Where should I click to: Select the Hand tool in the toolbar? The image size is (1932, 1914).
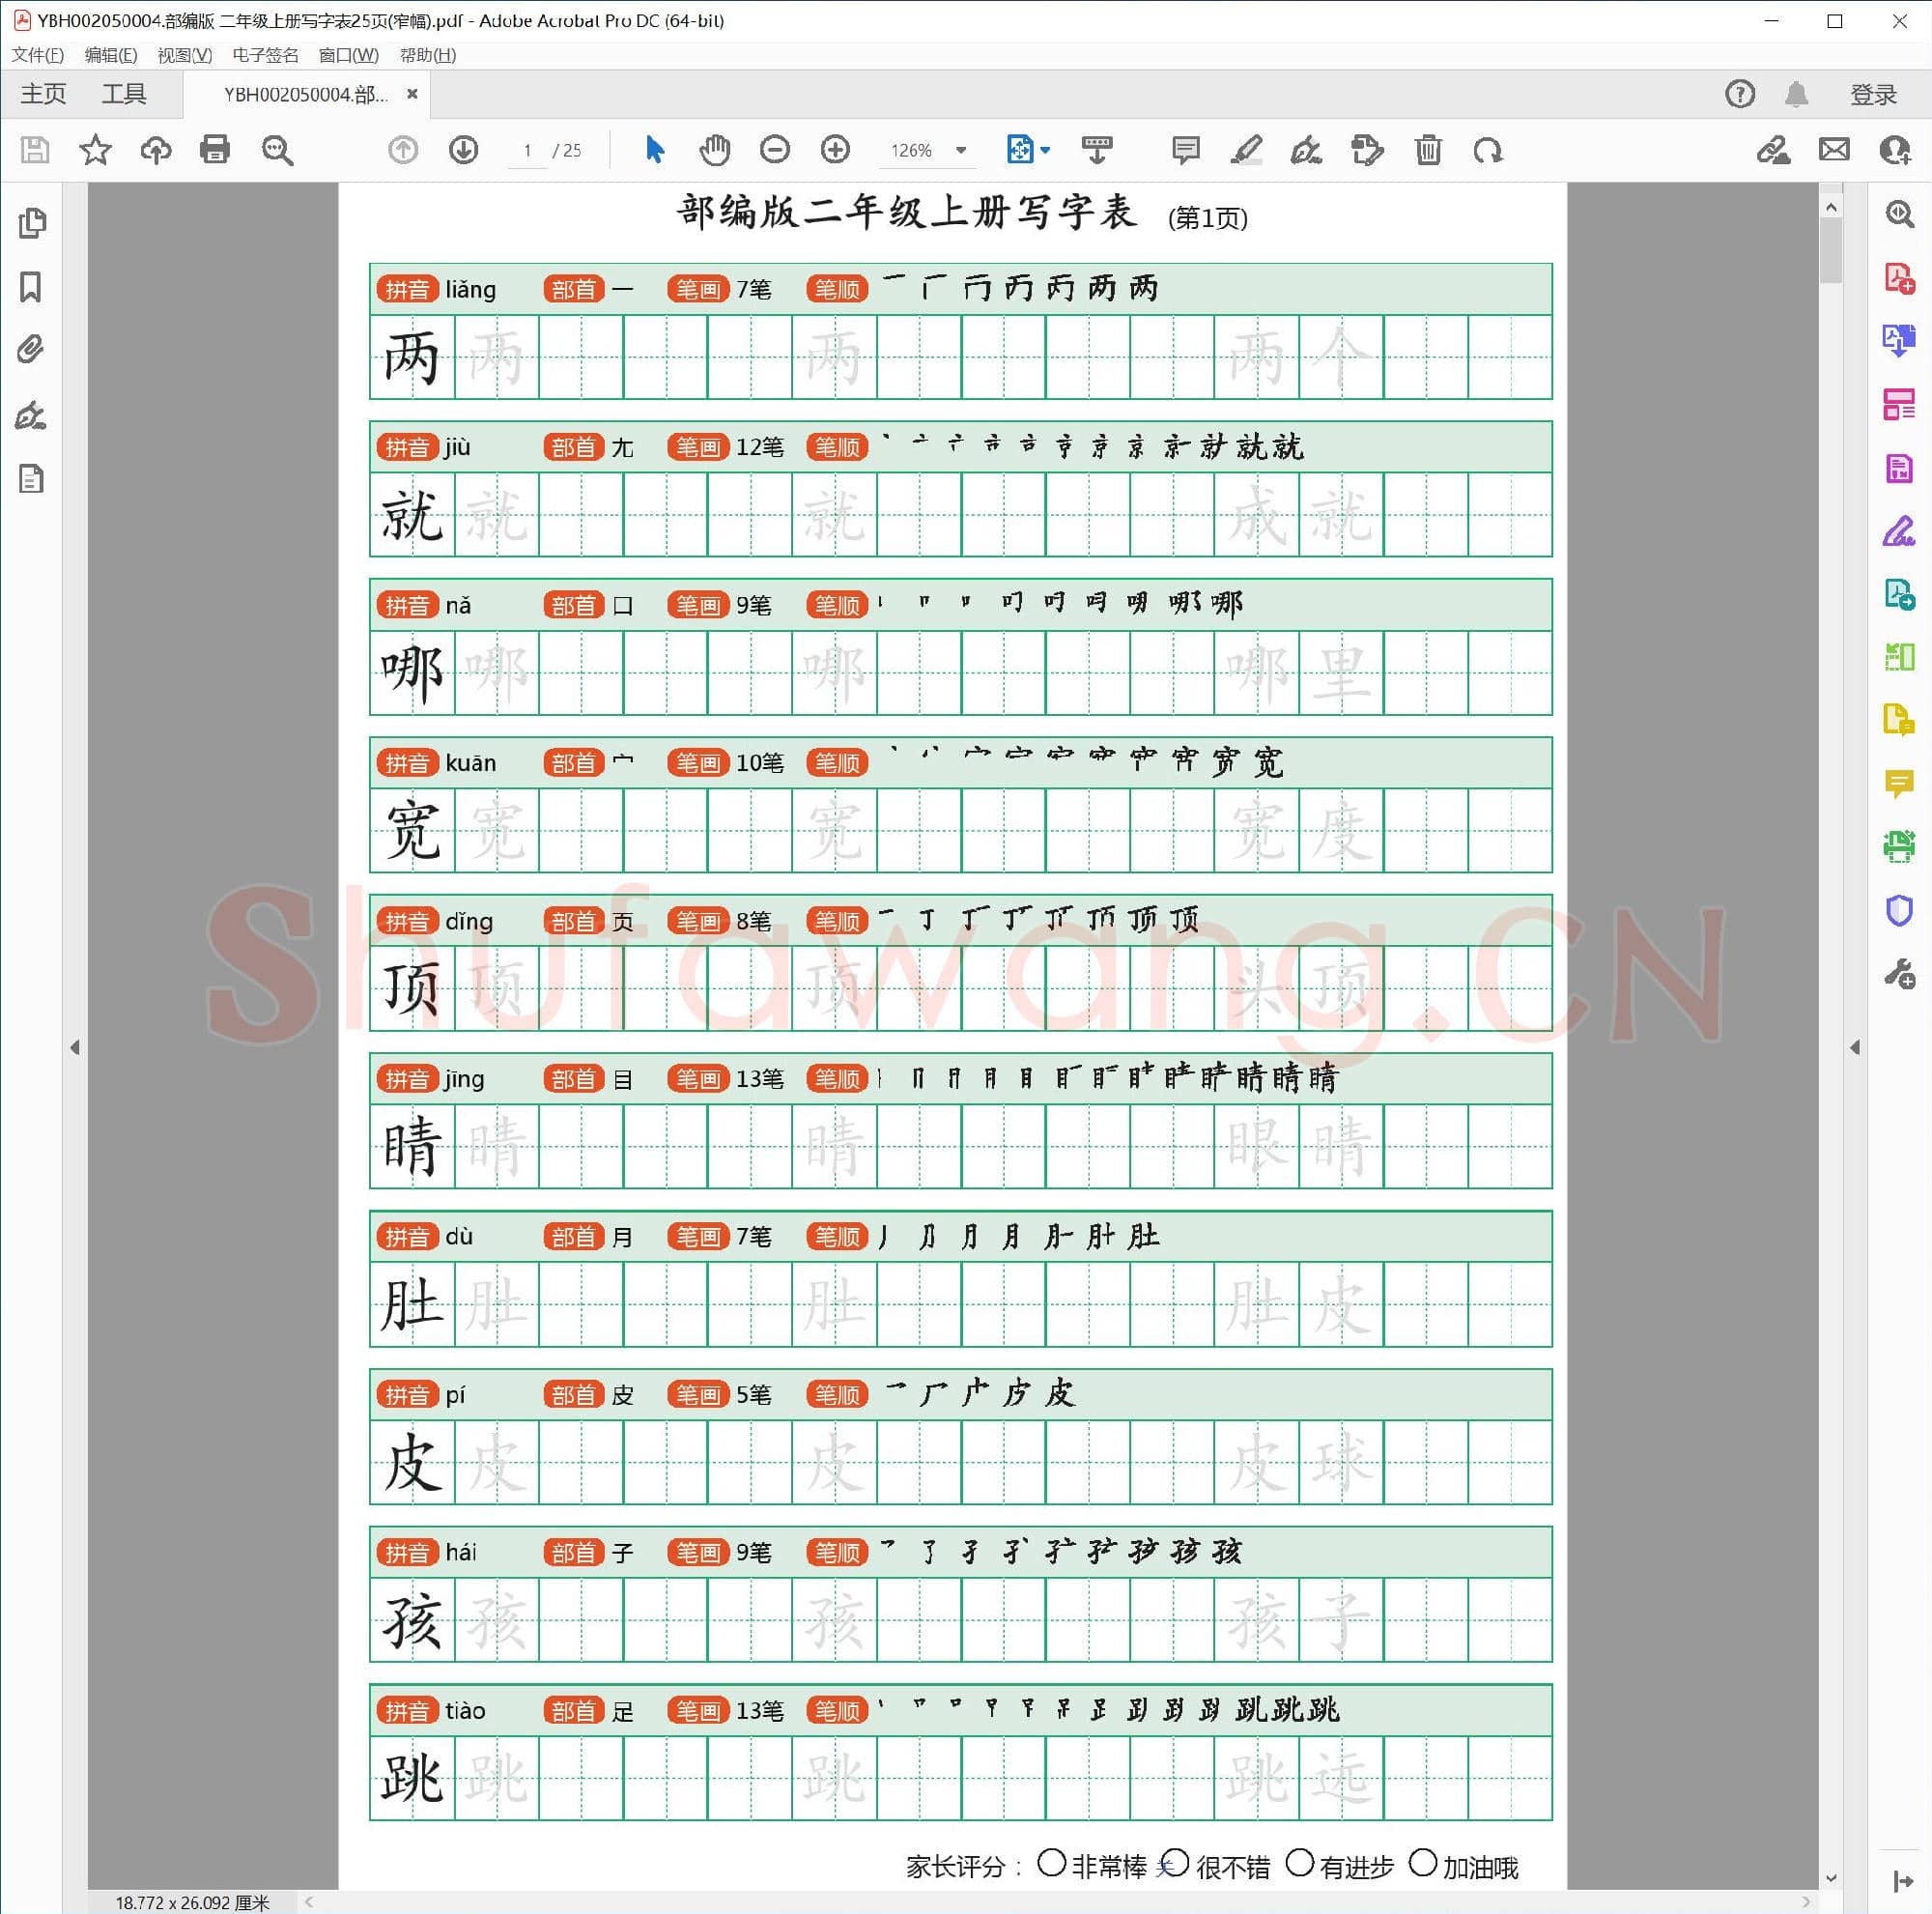714,150
